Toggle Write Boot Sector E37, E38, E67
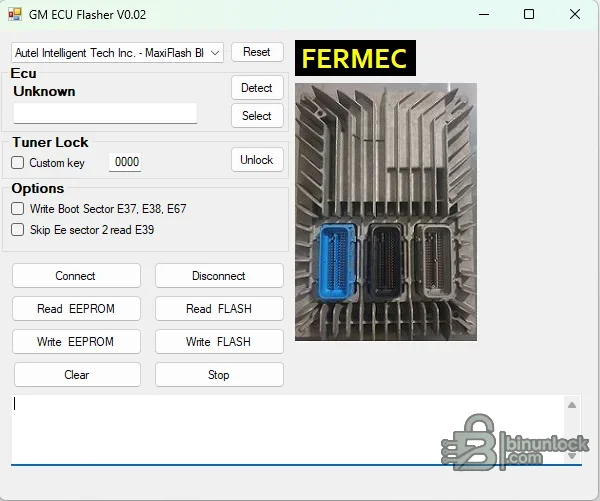600x501 pixels. pyautogui.click(x=18, y=209)
